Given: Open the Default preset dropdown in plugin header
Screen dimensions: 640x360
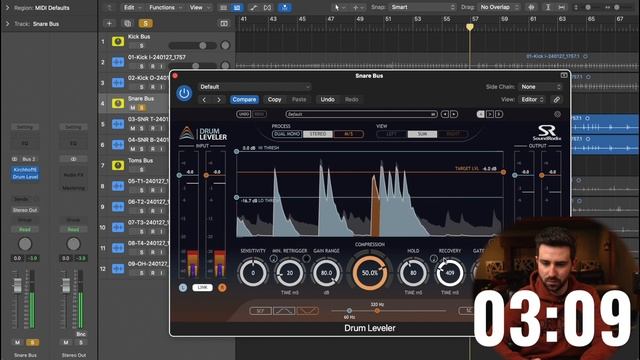Looking at the screenshot, I should click(x=255, y=87).
